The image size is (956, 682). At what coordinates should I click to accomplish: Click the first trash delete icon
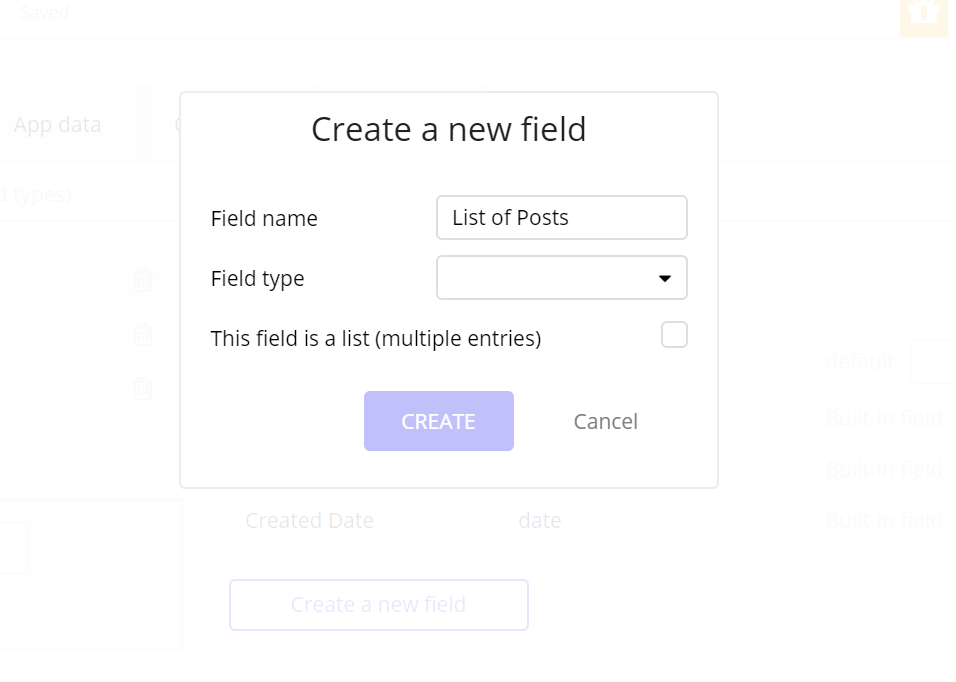[x=143, y=280]
